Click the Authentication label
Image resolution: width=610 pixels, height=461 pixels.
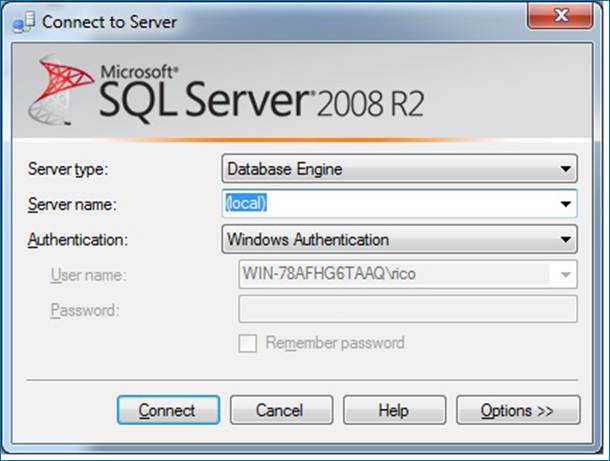(77, 240)
